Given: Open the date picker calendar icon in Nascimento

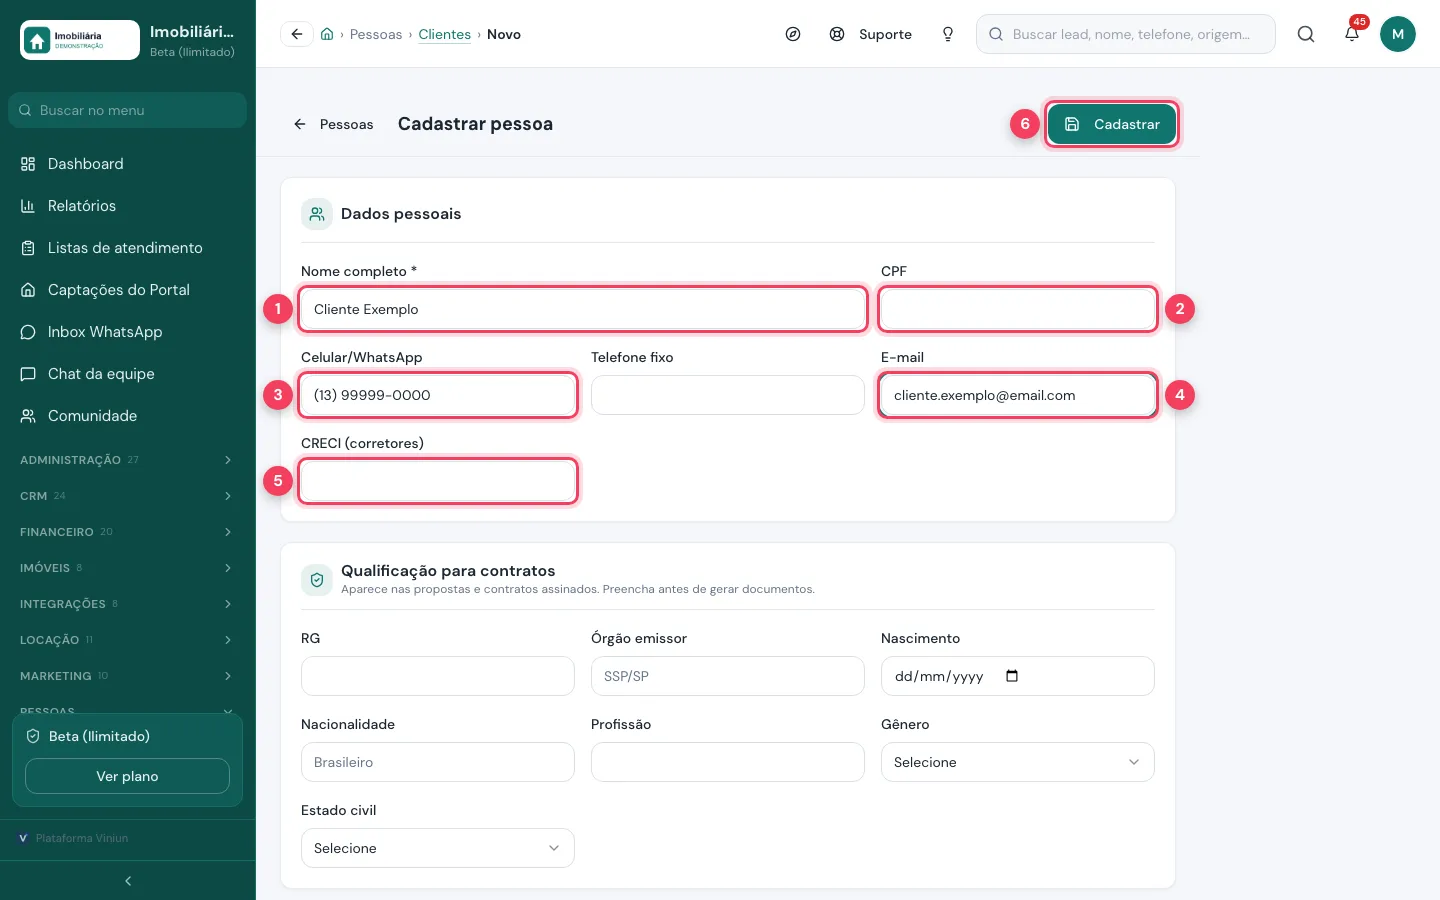Looking at the screenshot, I should 1012,676.
